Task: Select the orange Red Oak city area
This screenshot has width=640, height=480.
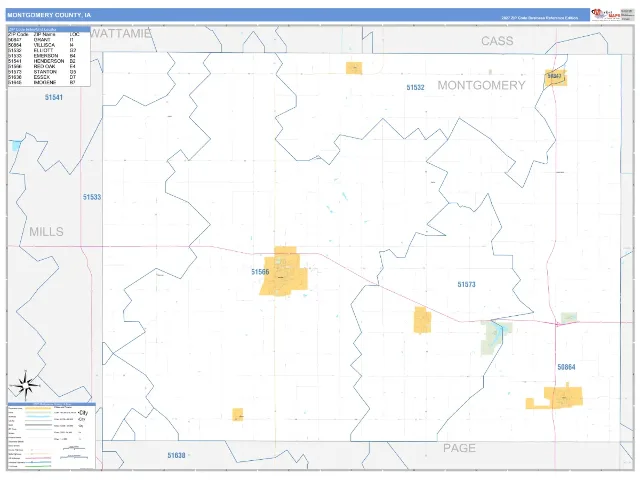Action: (x=284, y=271)
